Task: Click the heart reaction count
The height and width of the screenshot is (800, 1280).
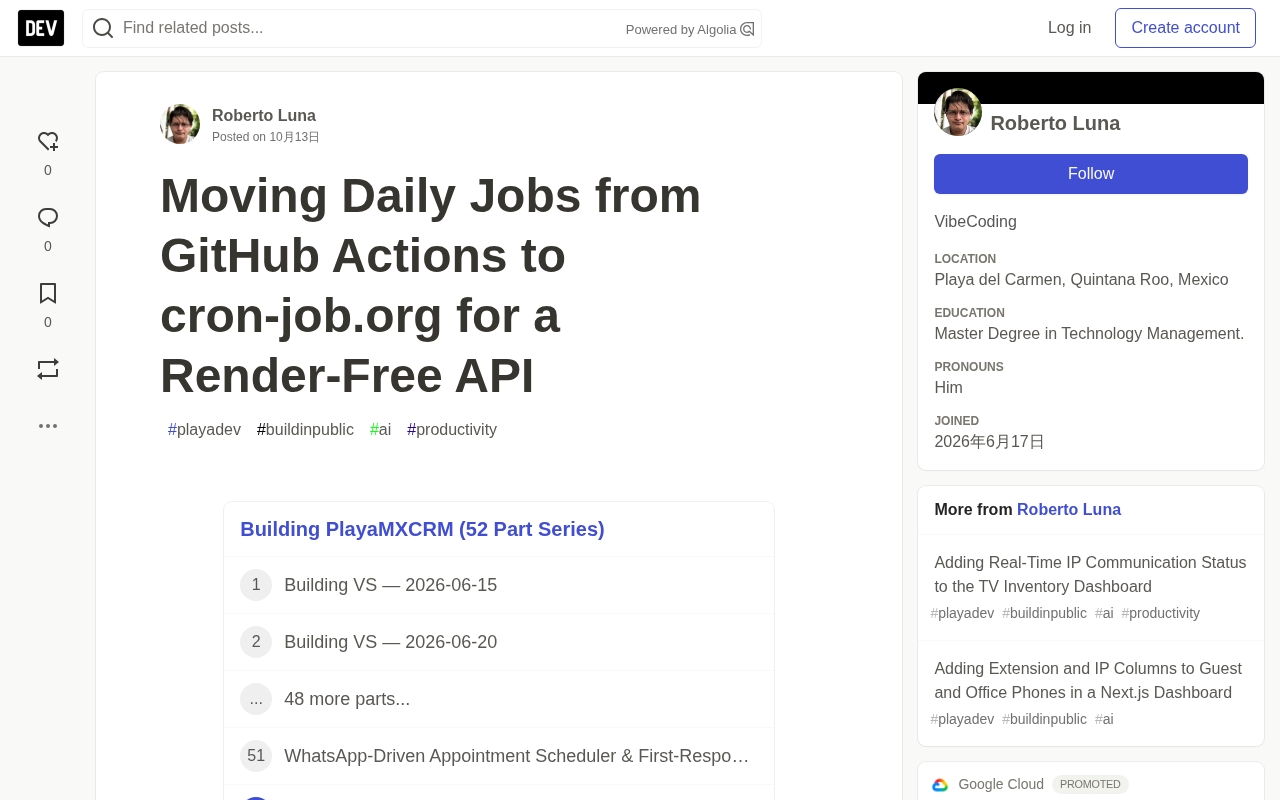Action: 48,170
